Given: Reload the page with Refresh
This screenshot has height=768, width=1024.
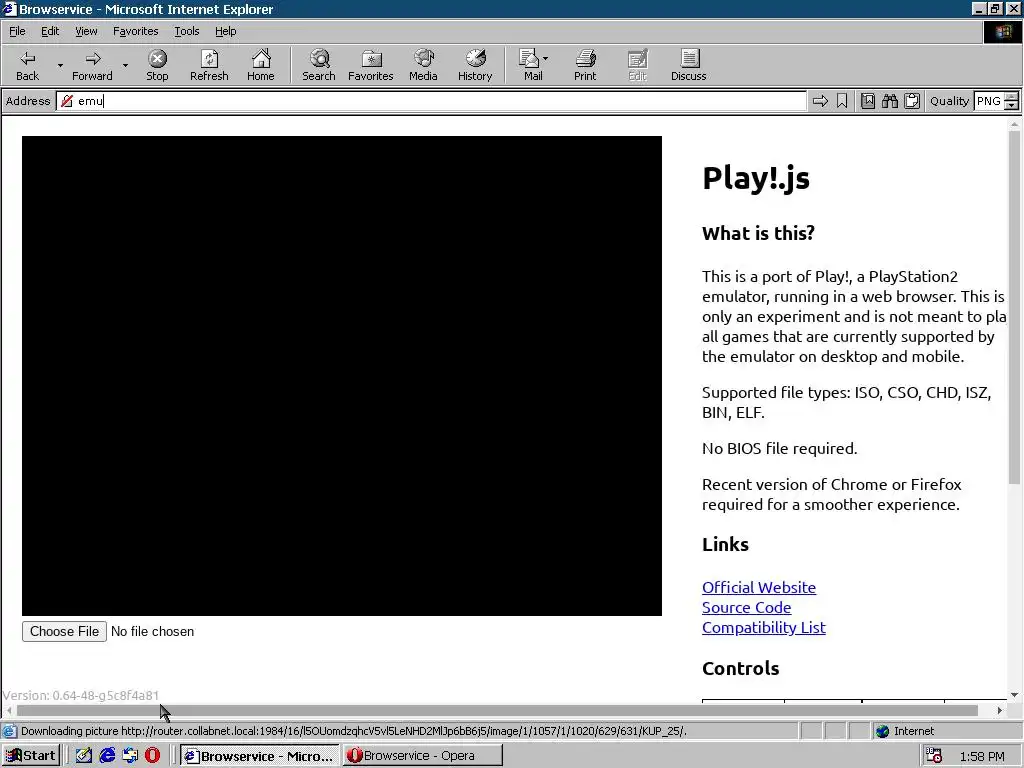Looking at the screenshot, I should pyautogui.click(x=209, y=65).
